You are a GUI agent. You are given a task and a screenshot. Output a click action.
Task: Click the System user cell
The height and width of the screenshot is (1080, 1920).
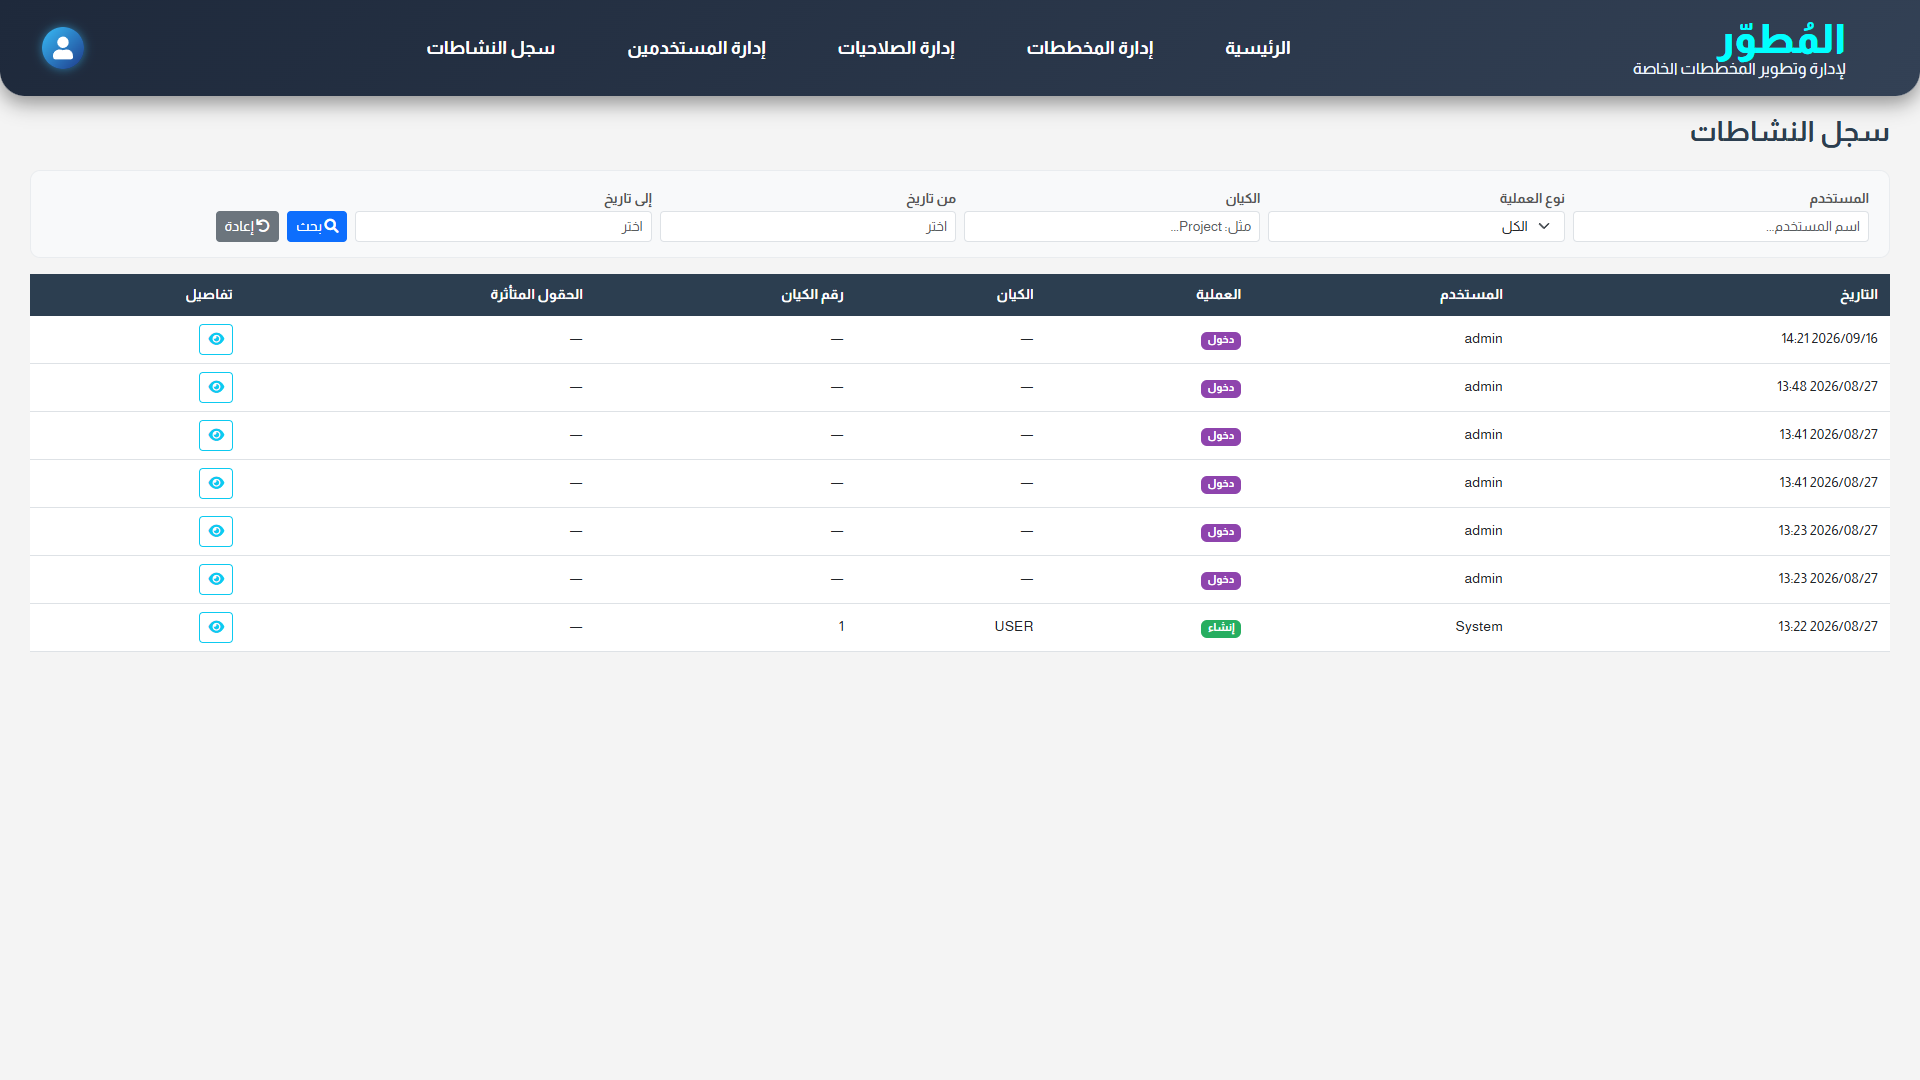click(x=1479, y=627)
